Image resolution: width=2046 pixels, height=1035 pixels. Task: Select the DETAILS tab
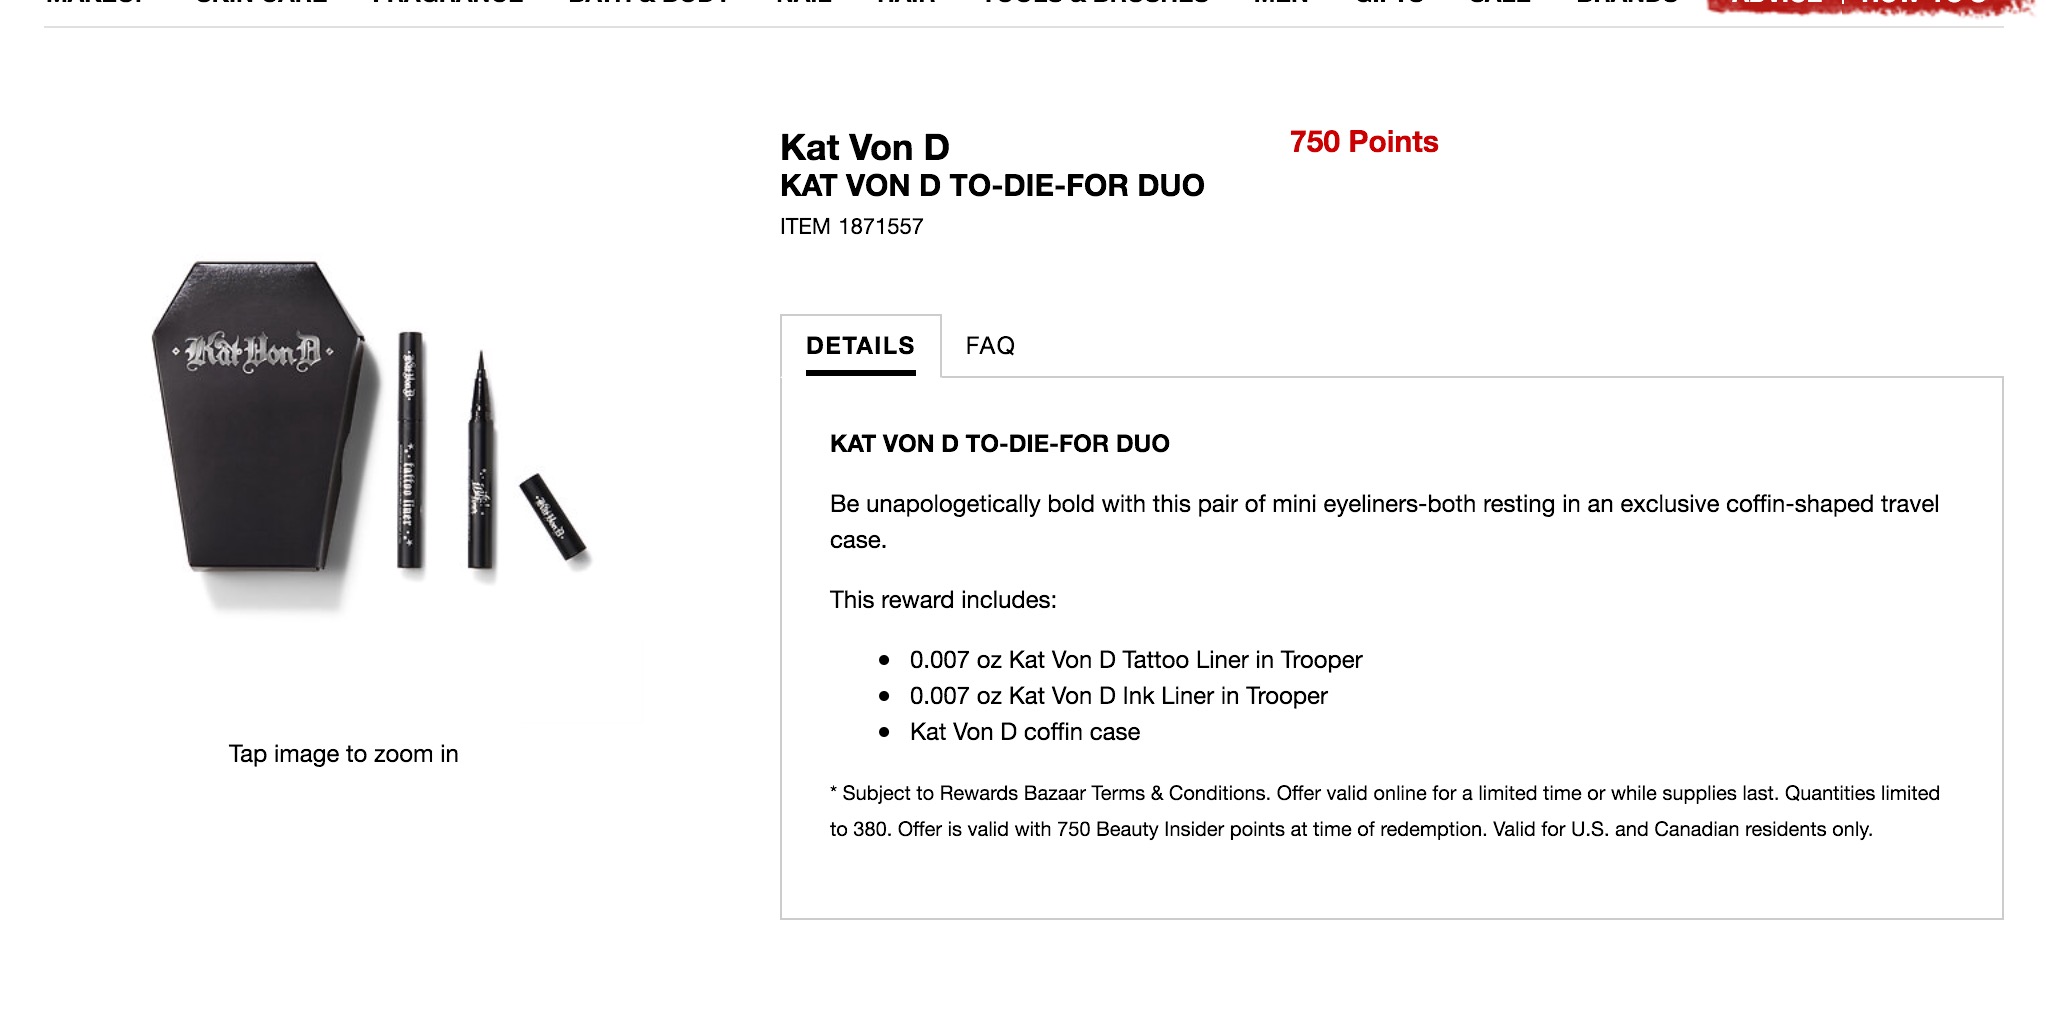tap(860, 346)
